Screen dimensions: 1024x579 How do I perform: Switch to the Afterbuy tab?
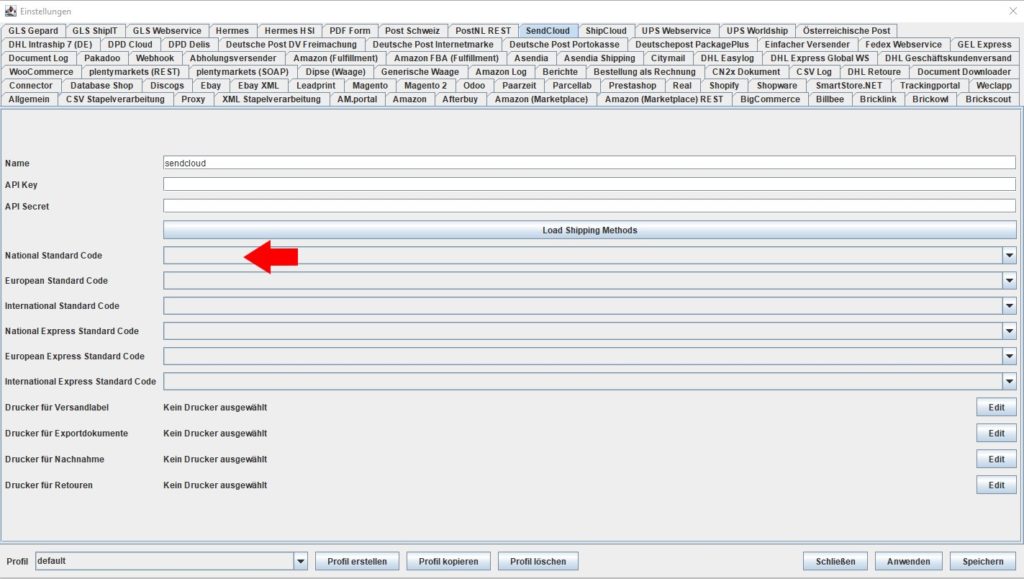coord(460,99)
